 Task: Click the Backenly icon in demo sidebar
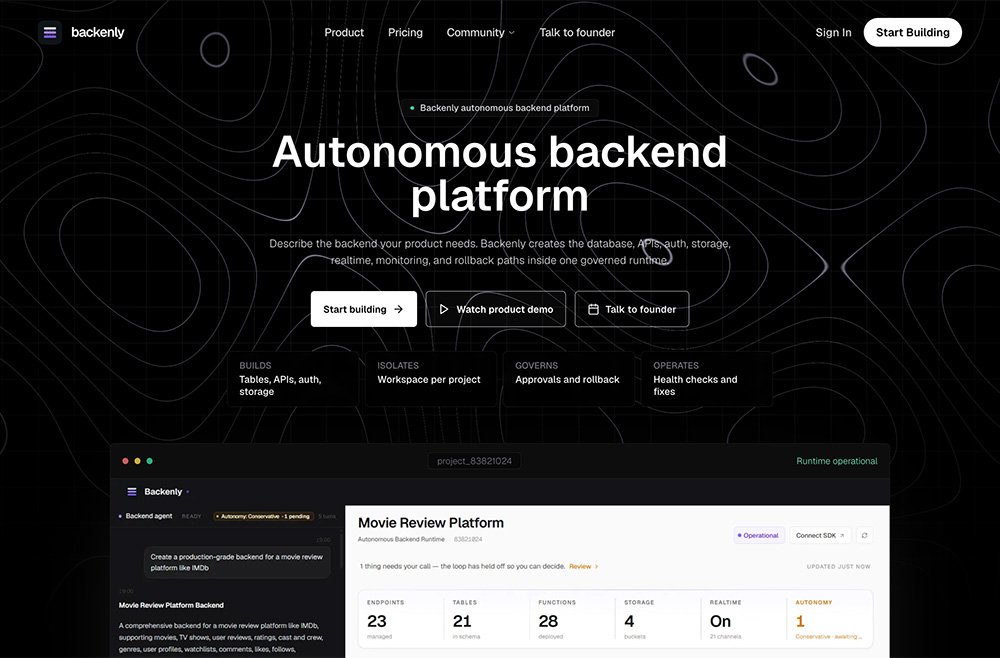[x=132, y=492]
